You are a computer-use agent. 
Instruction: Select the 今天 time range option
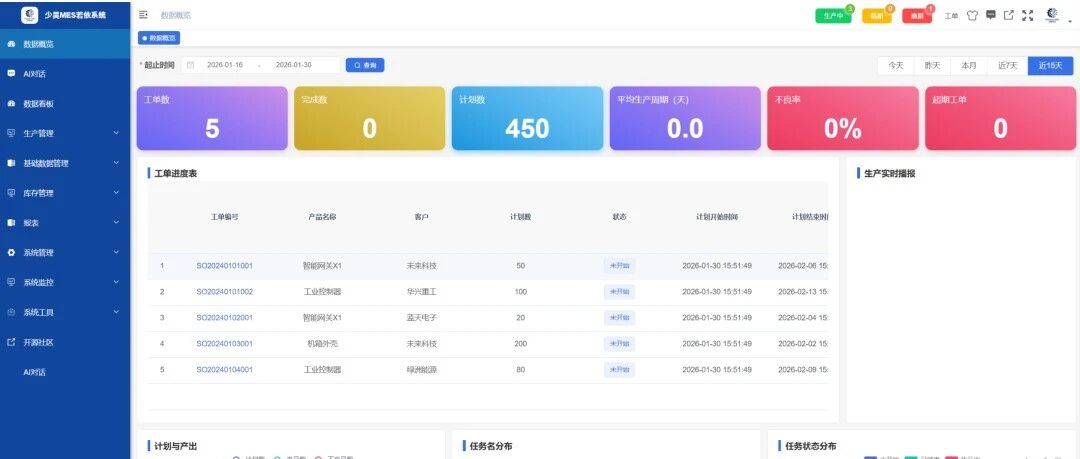click(895, 65)
